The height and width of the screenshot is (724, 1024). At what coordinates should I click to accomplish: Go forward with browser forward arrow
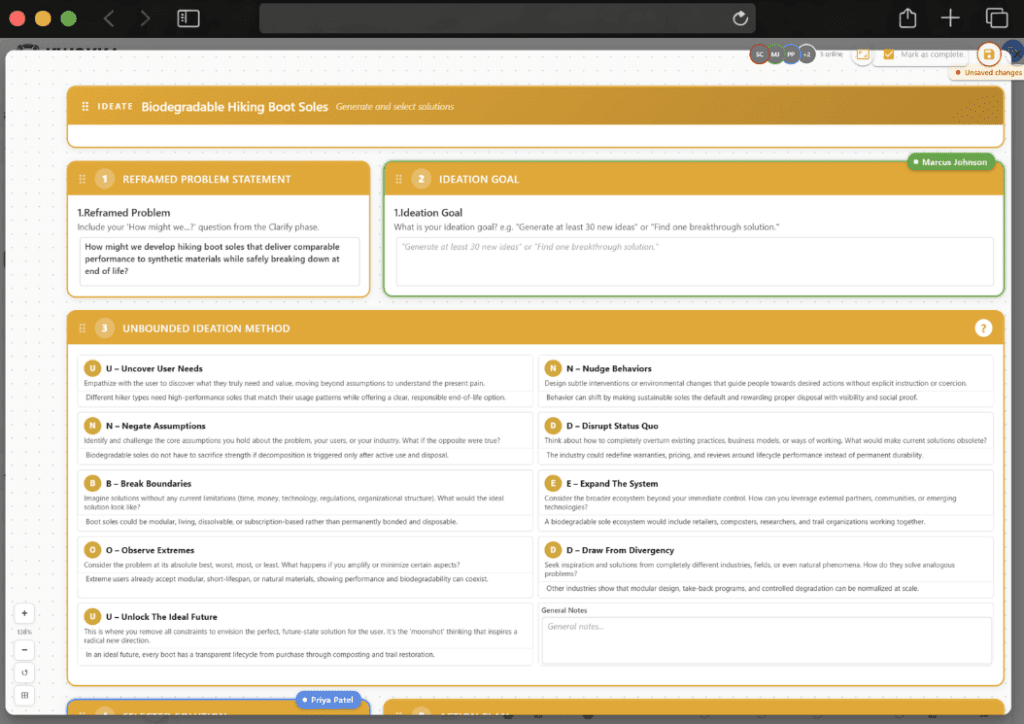pos(144,18)
